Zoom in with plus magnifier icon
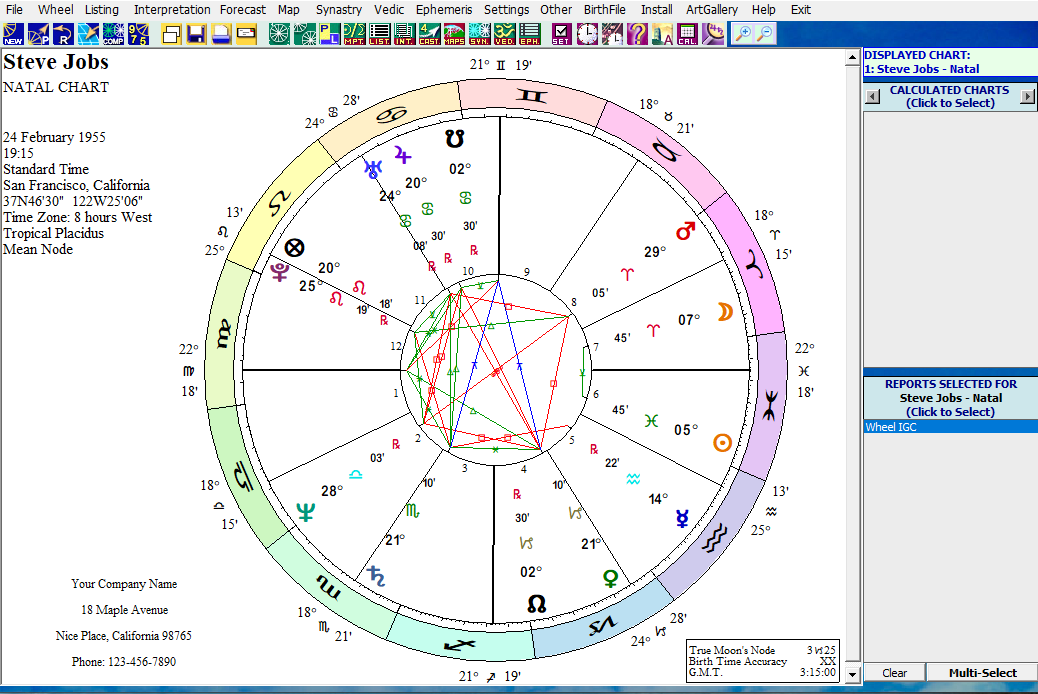This screenshot has width=1038, height=694. (743, 34)
